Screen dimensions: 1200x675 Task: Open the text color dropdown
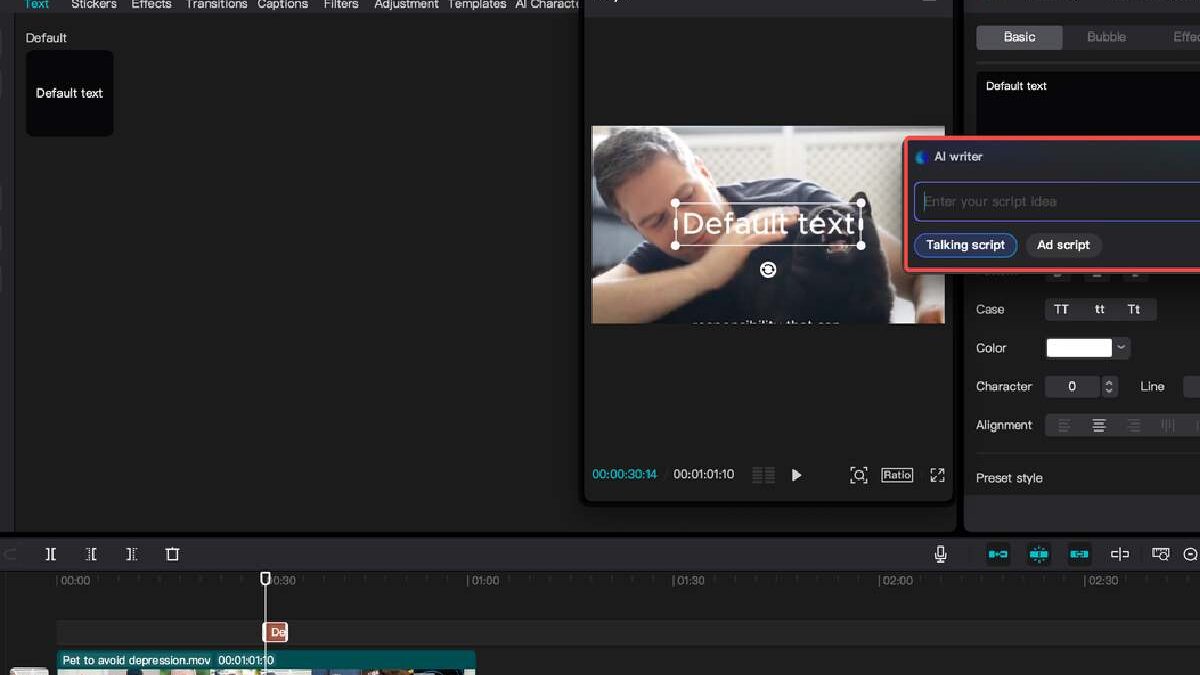(x=1121, y=347)
